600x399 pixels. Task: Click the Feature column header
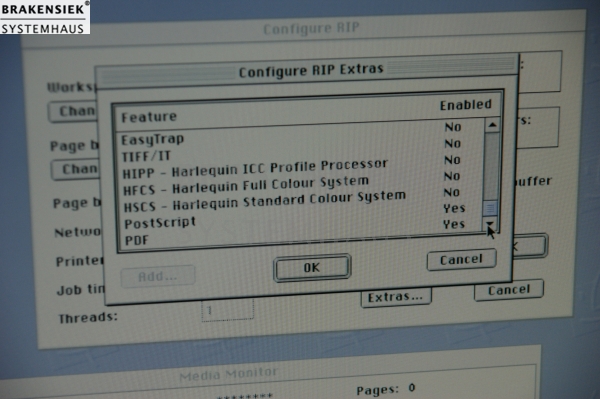[149, 117]
